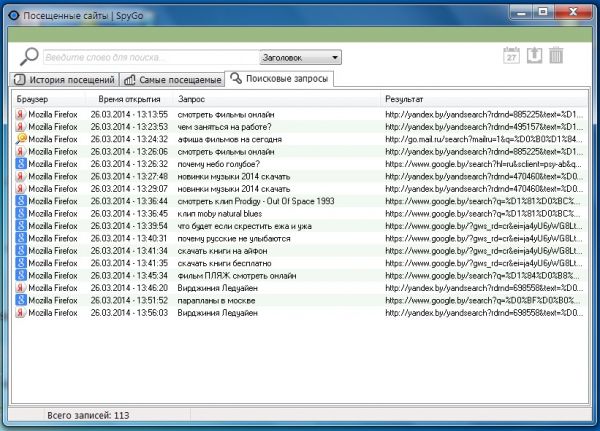This screenshot has width=600, height=431.
Task: Select query 'что будет если скрестить ежа и ужа'
Action: coord(245,226)
